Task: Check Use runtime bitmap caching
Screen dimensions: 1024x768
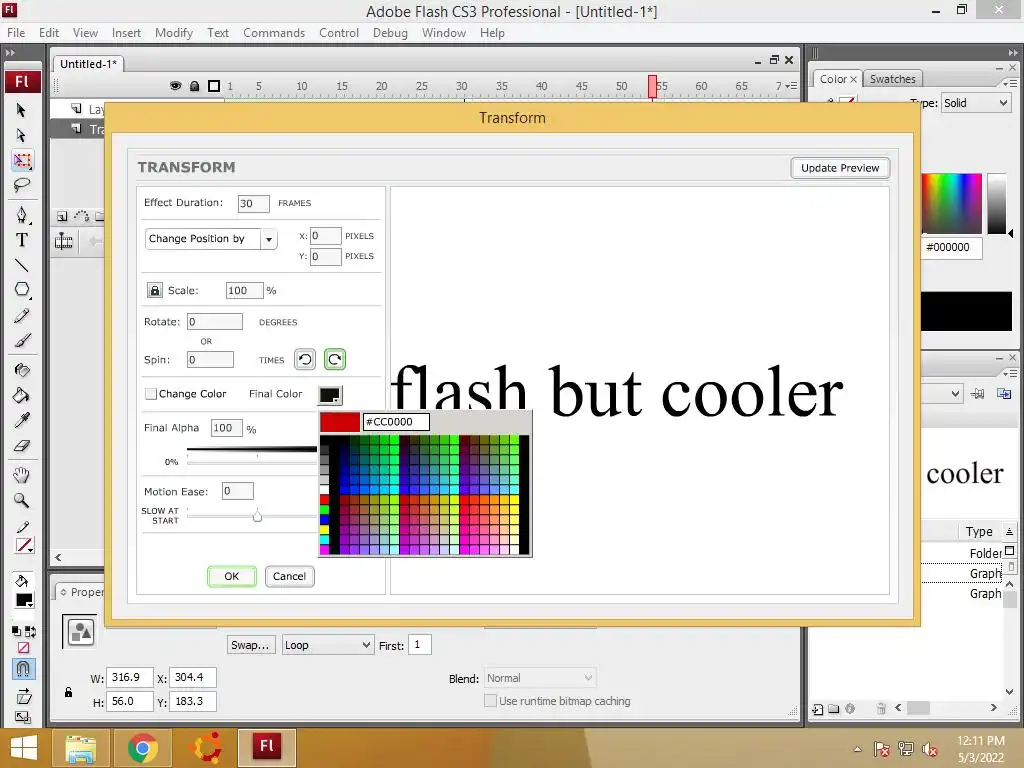Action: click(x=490, y=701)
